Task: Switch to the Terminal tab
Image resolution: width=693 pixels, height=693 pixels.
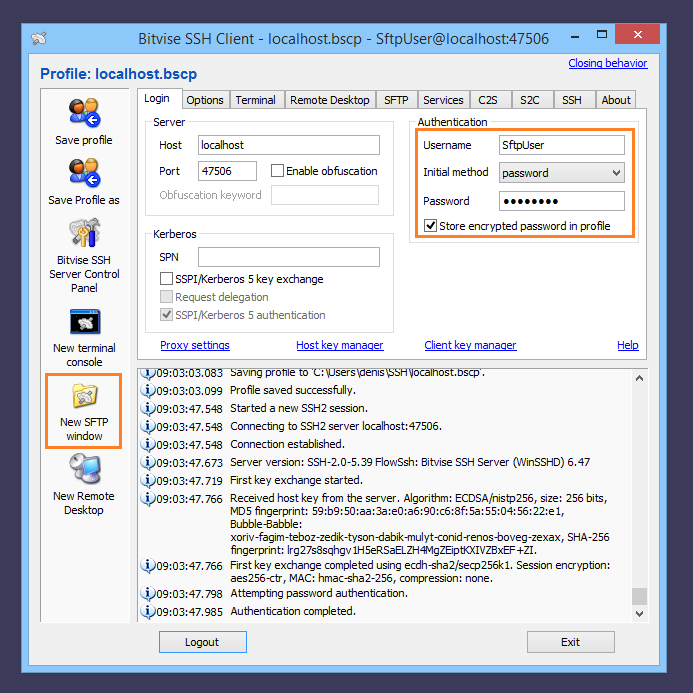Action: pyautogui.click(x=255, y=100)
